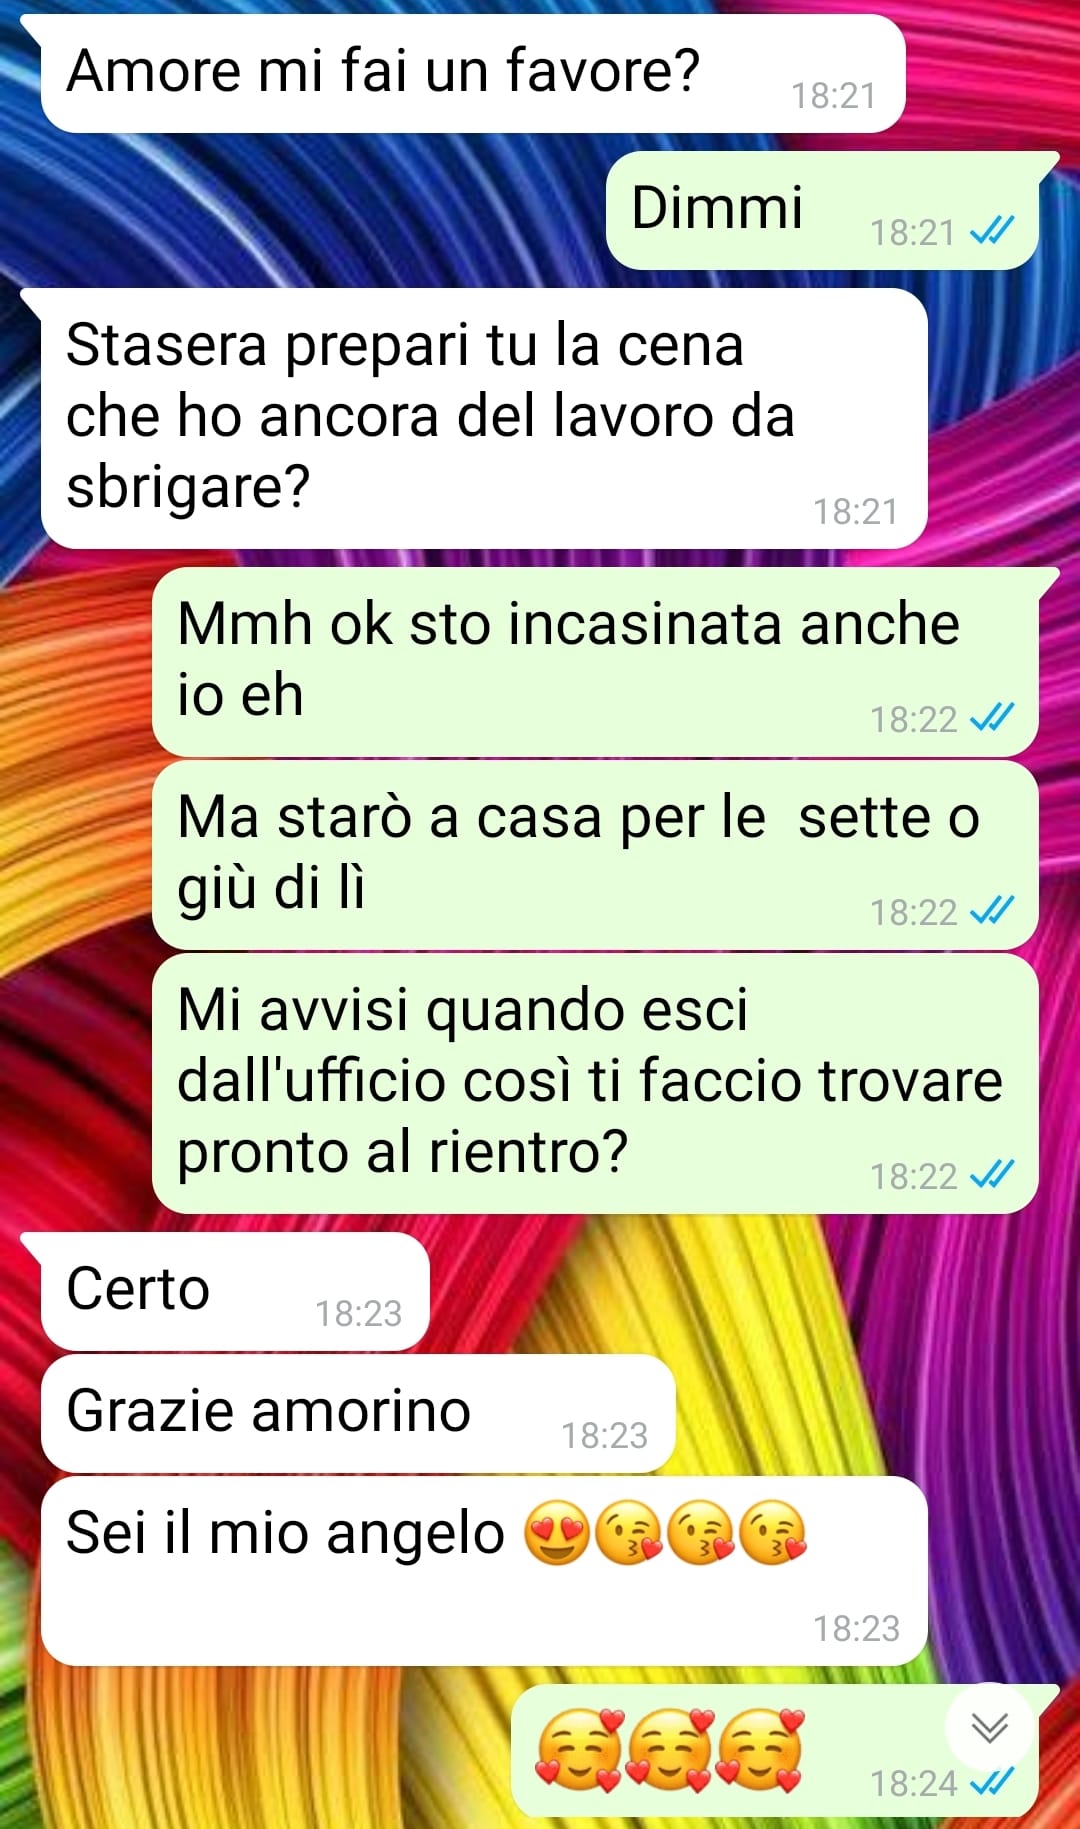Screen dimensions: 1080x1829
Task: Select the 'Grazie amorino' message bubble
Action: pos(358,1414)
